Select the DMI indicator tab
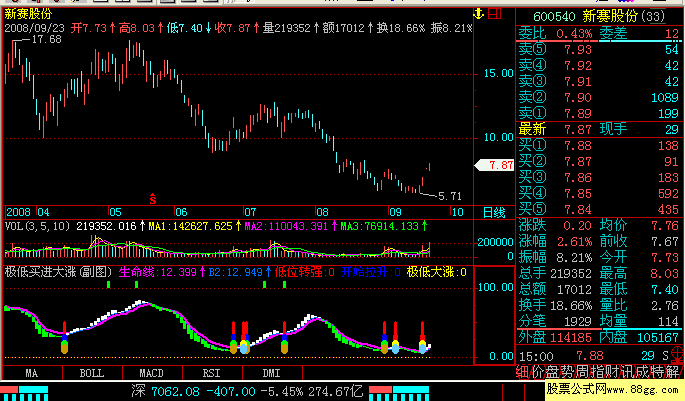This screenshot has height=401, width=685. (271, 373)
